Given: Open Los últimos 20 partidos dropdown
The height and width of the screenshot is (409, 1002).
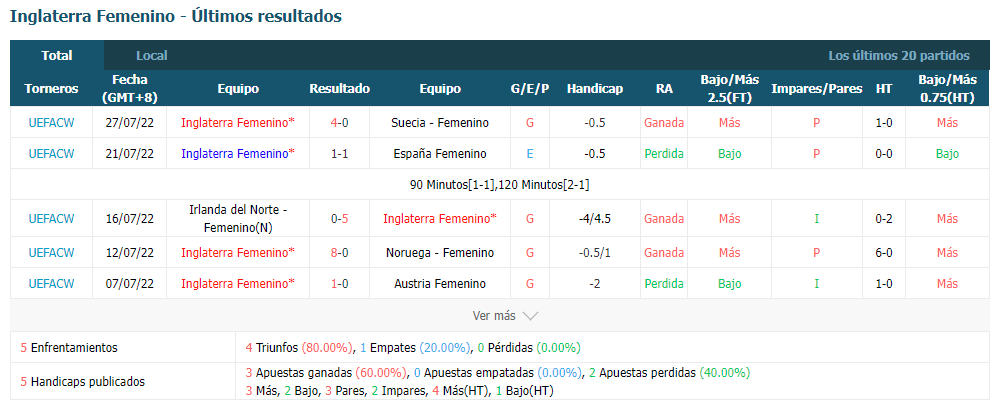Looking at the screenshot, I should (898, 56).
